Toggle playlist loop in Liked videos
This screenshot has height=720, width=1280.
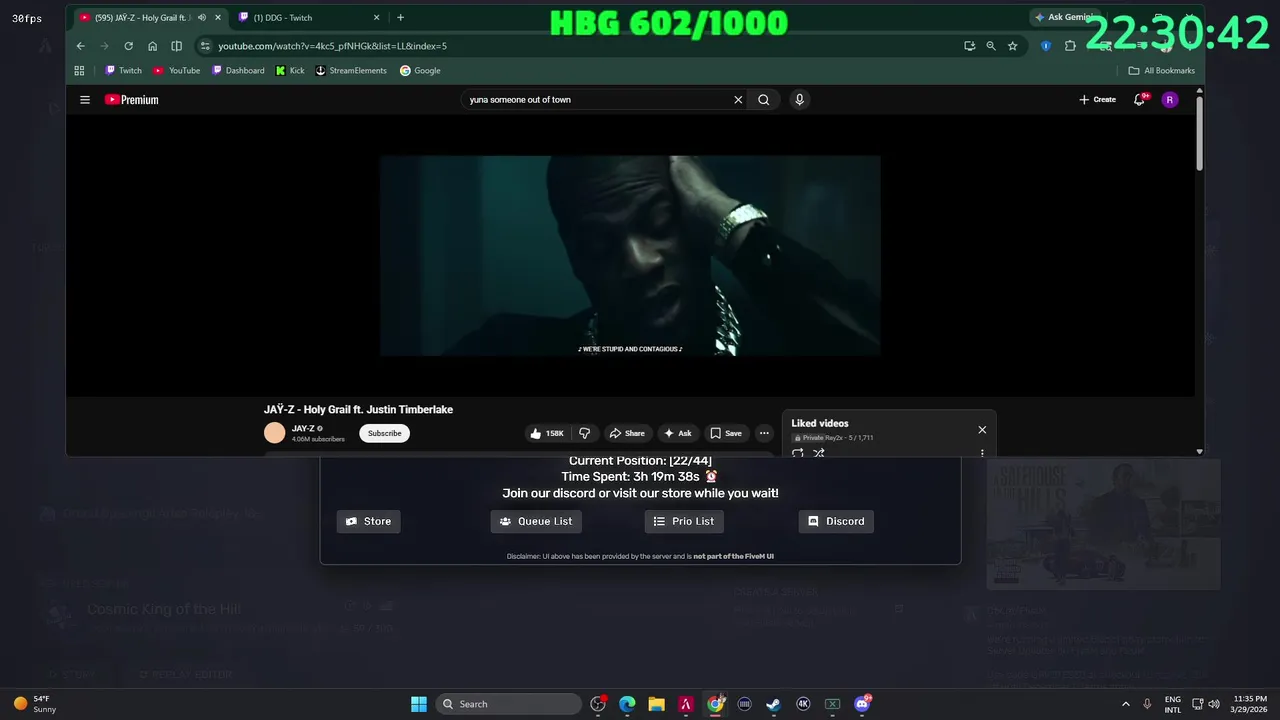(x=798, y=453)
